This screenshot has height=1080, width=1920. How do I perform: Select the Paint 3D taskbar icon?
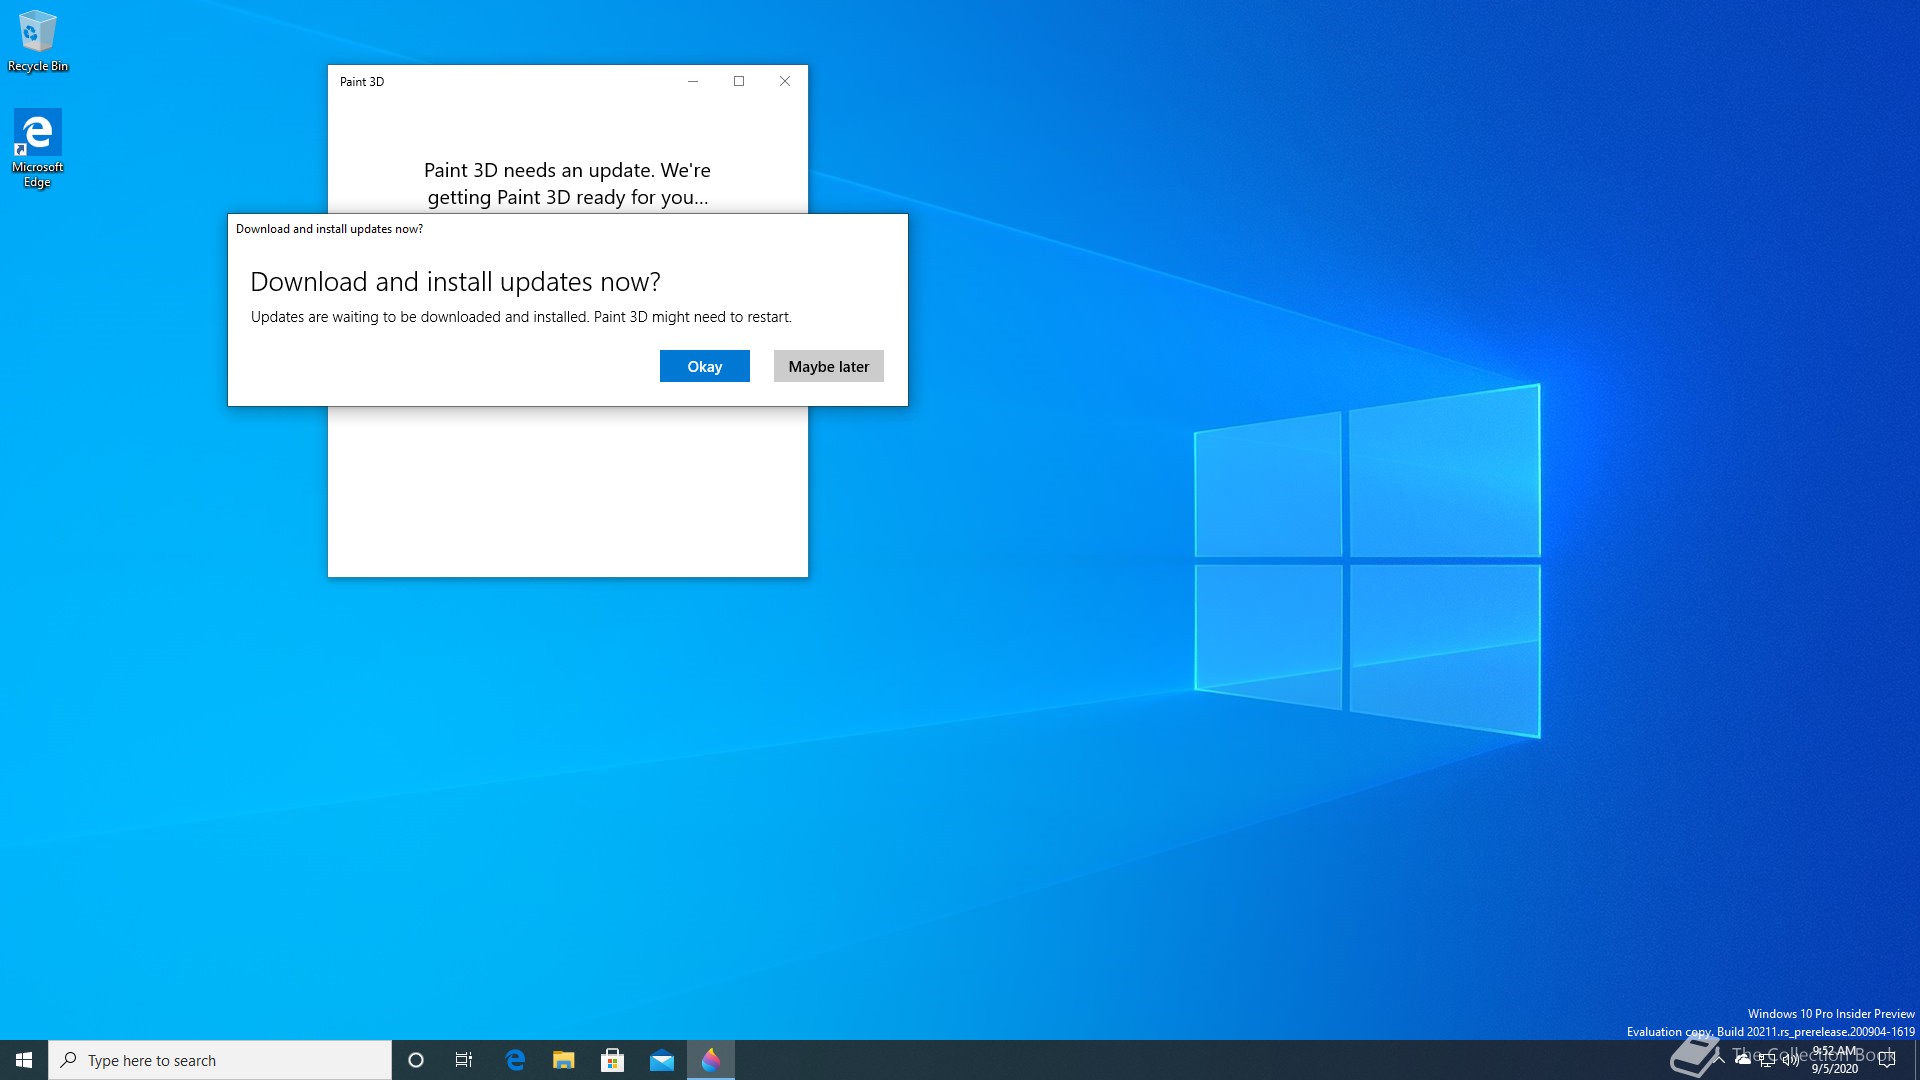[x=711, y=1060]
